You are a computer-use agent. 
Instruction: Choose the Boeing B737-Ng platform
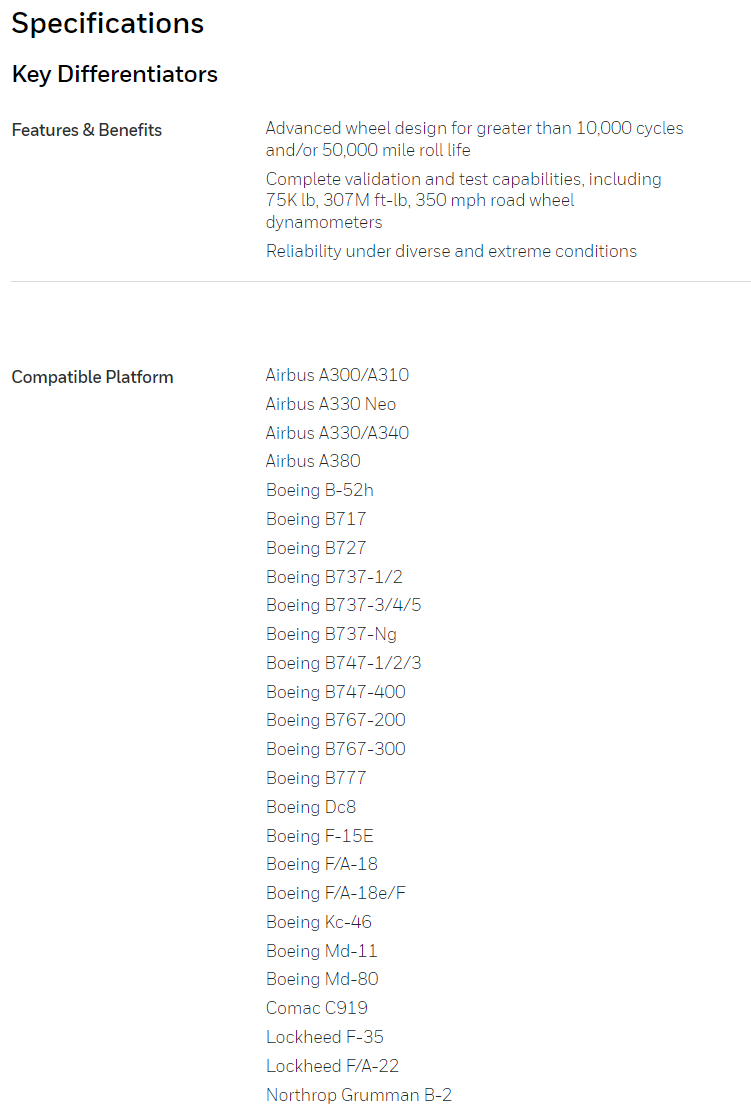pos(331,634)
